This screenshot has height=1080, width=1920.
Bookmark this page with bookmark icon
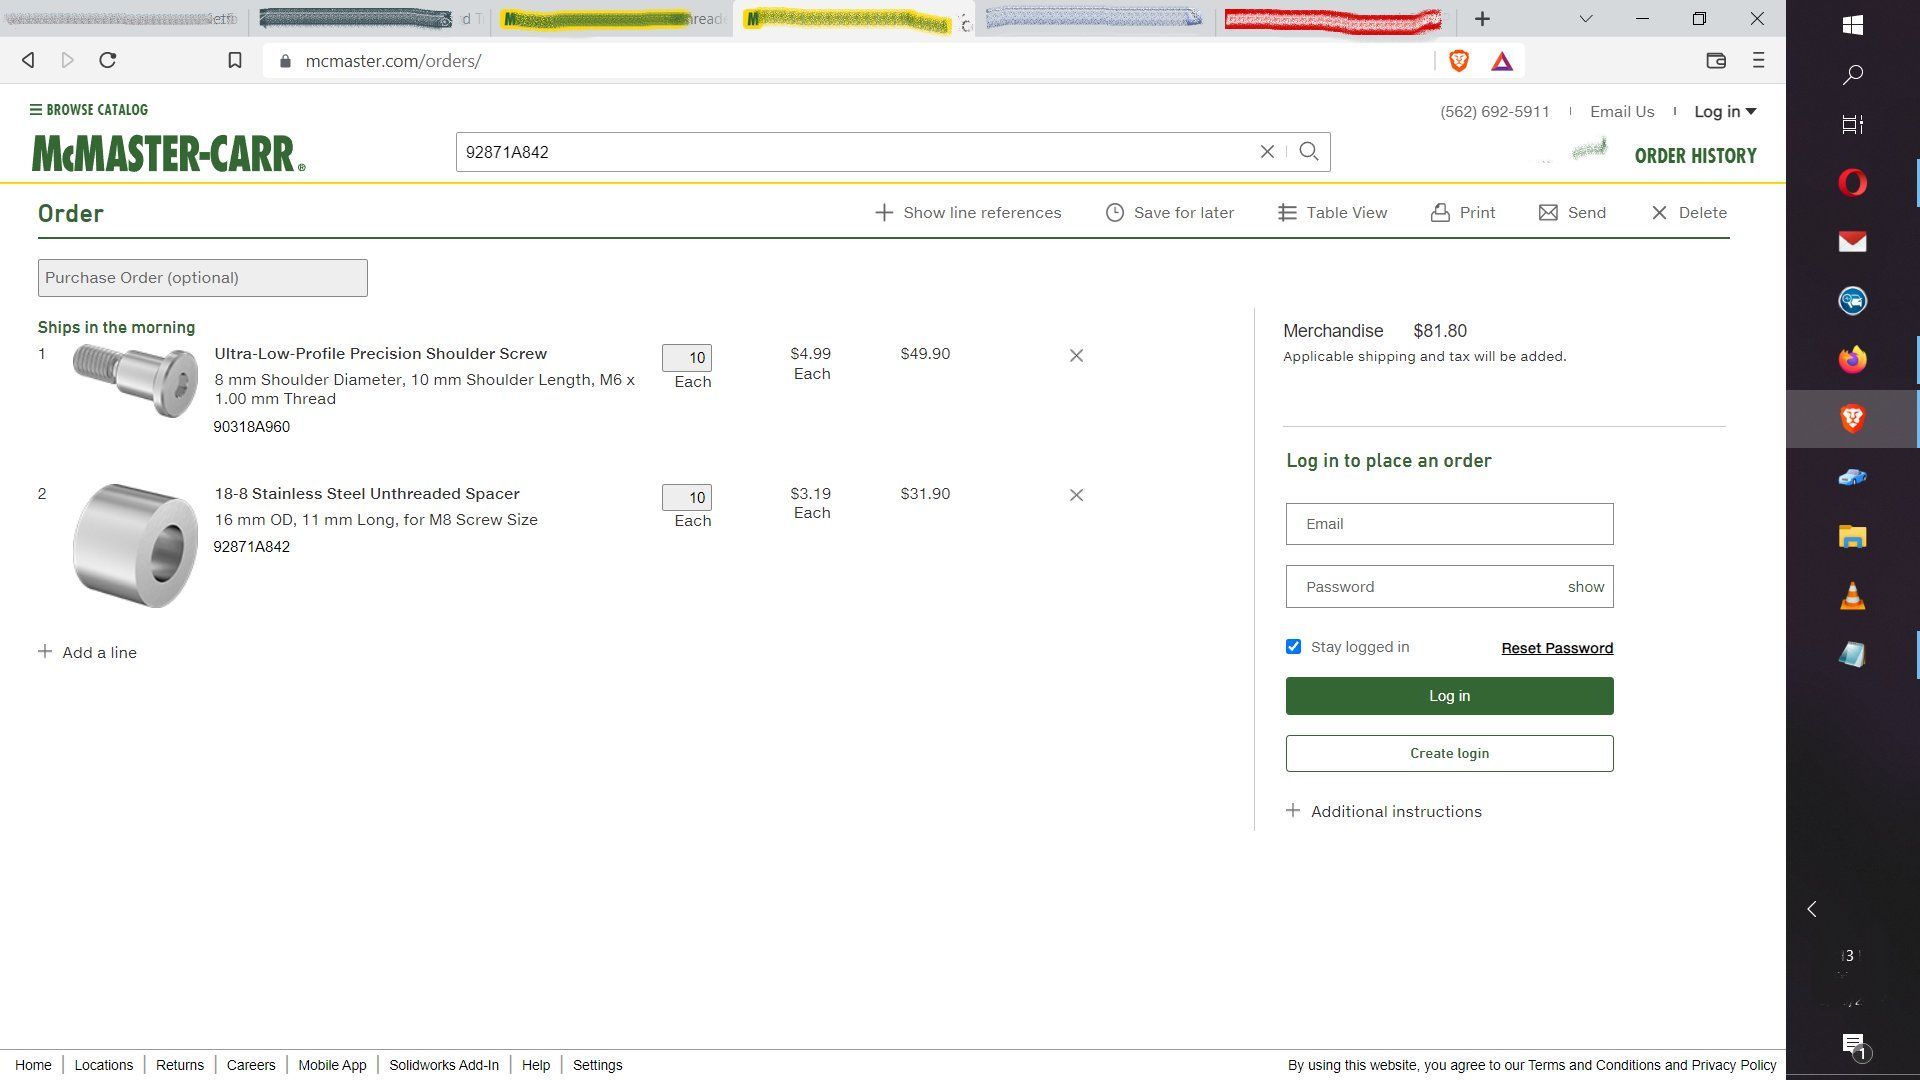click(235, 61)
